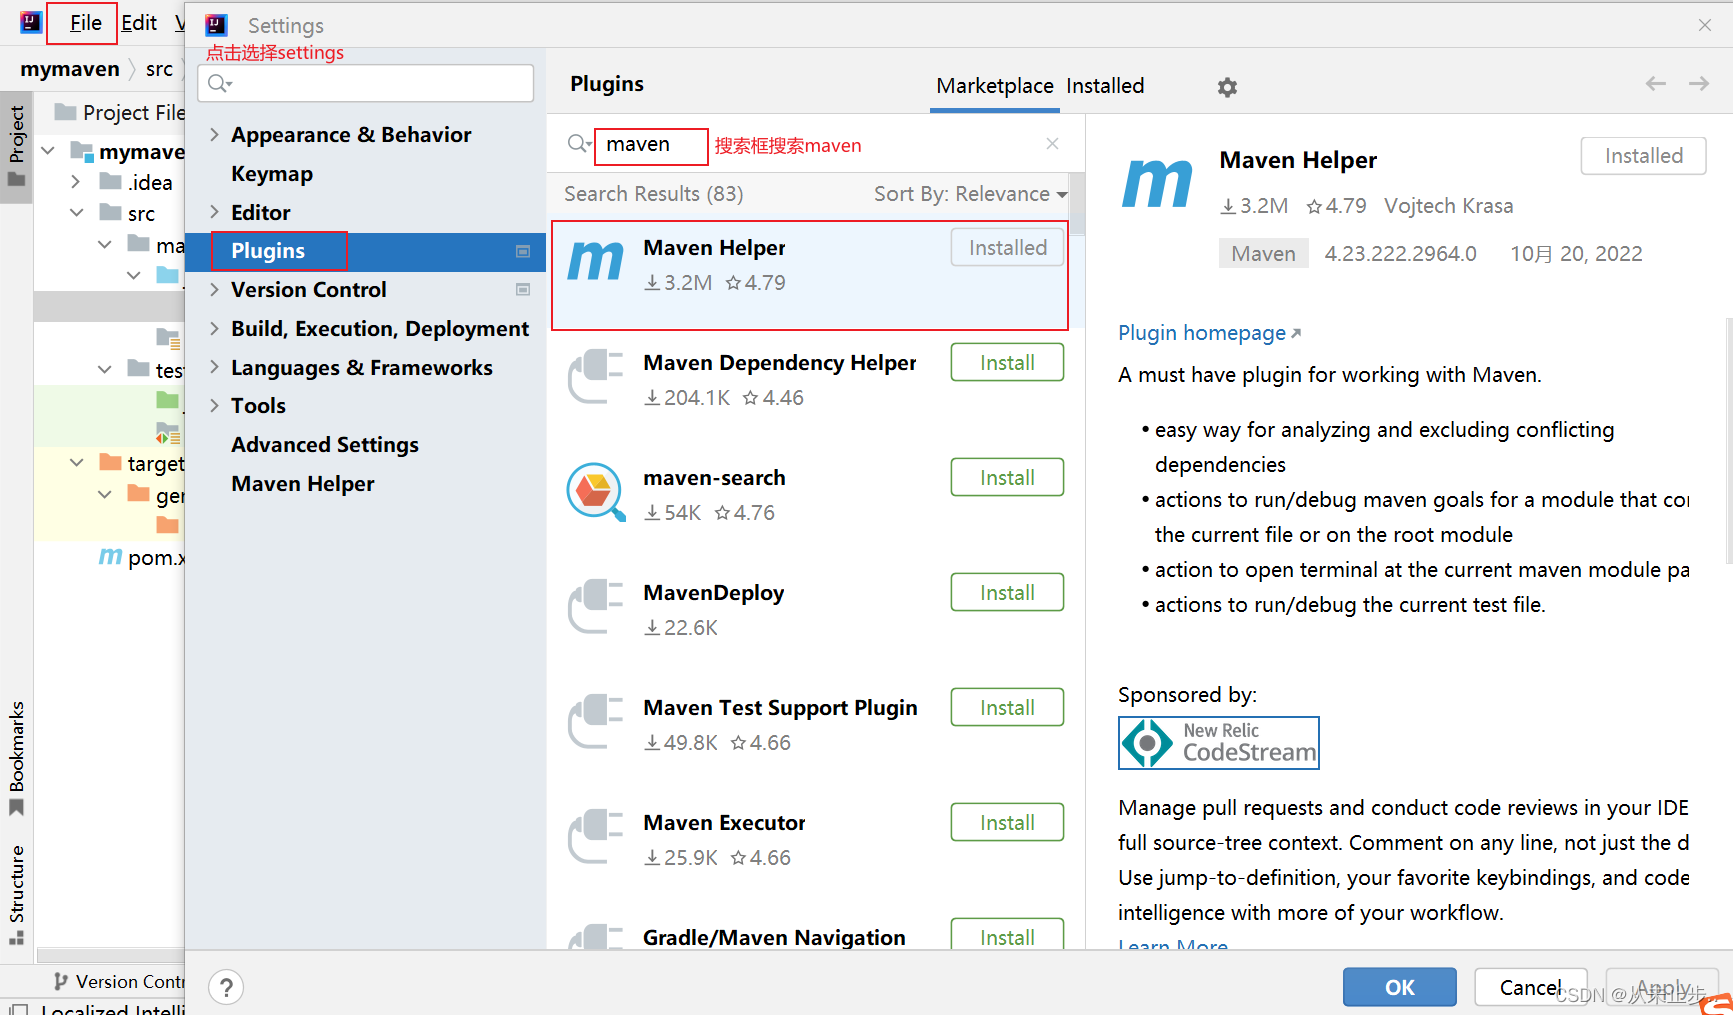The height and width of the screenshot is (1015, 1733).
Task: Clear the plugin search with the X icon
Action: pyautogui.click(x=1052, y=144)
